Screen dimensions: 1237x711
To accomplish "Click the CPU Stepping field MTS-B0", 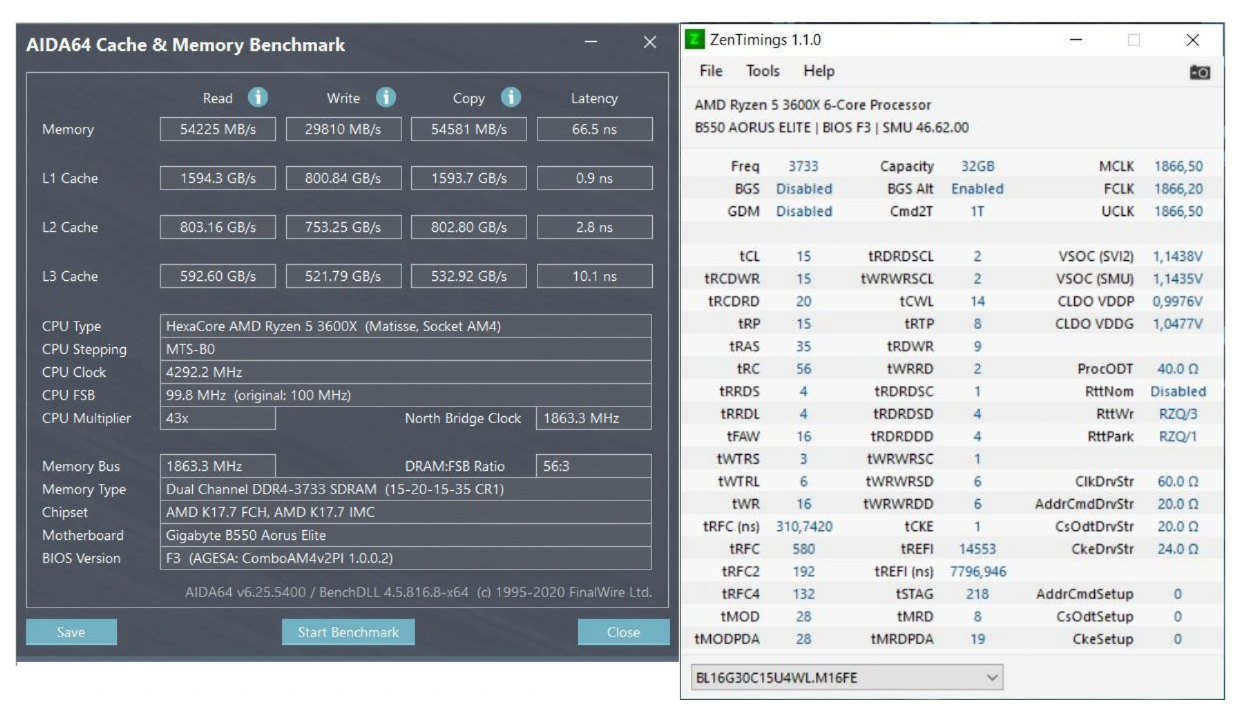I will pyautogui.click(x=406, y=349).
